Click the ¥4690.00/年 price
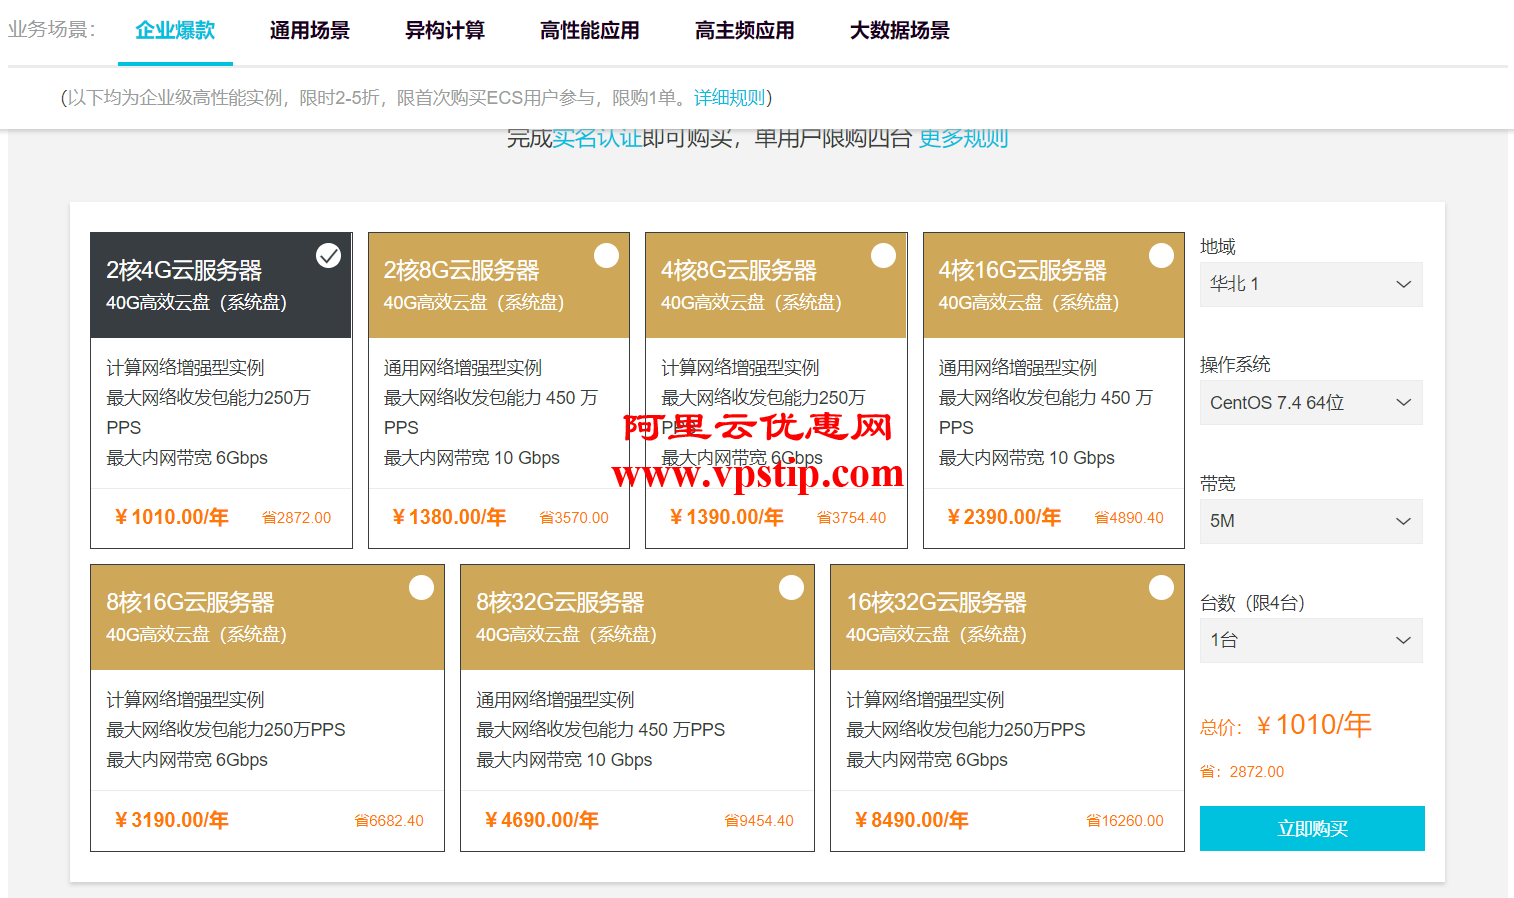 click(542, 820)
